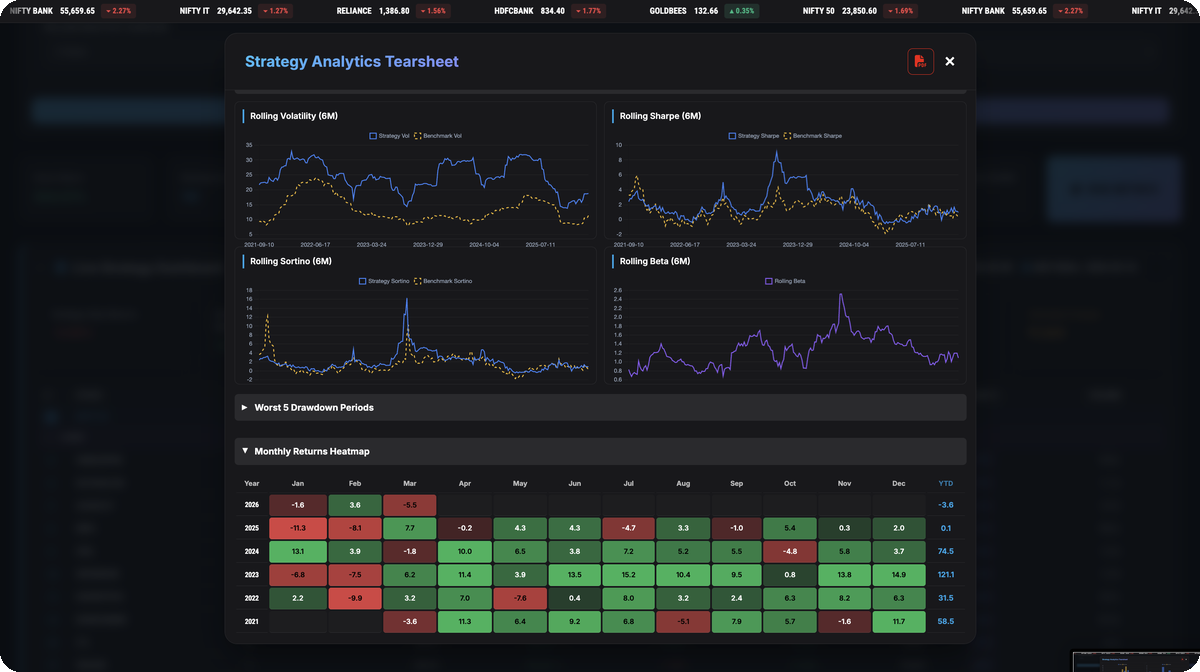Click the 2024 Nov cell 5.8
Screen dimensions: 1200x672
click(844, 551)
